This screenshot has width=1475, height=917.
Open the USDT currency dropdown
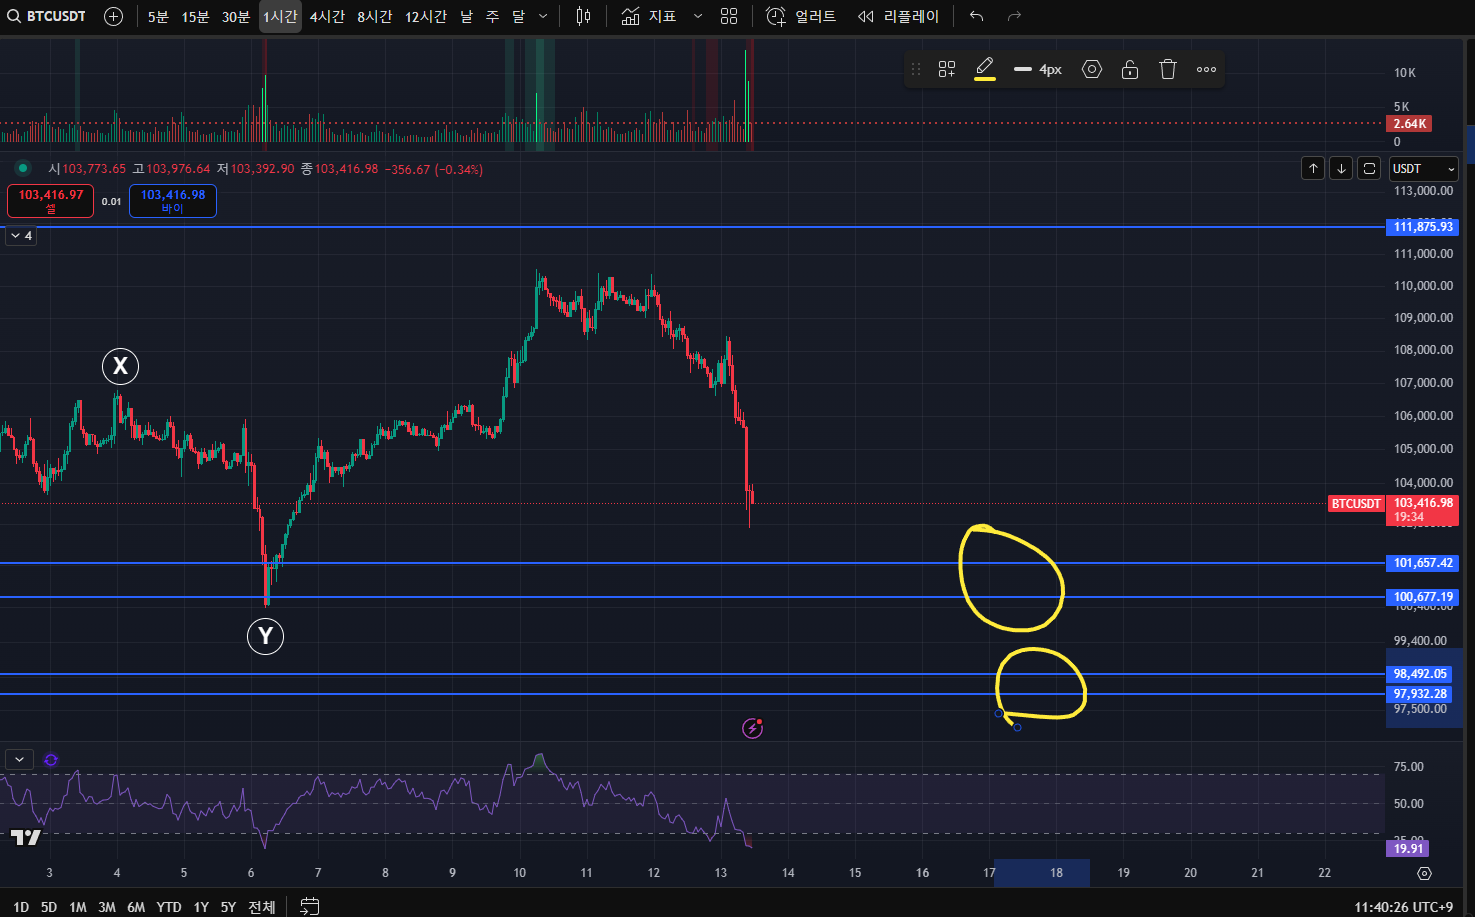pyautogui.click(x=1423, y=168)
